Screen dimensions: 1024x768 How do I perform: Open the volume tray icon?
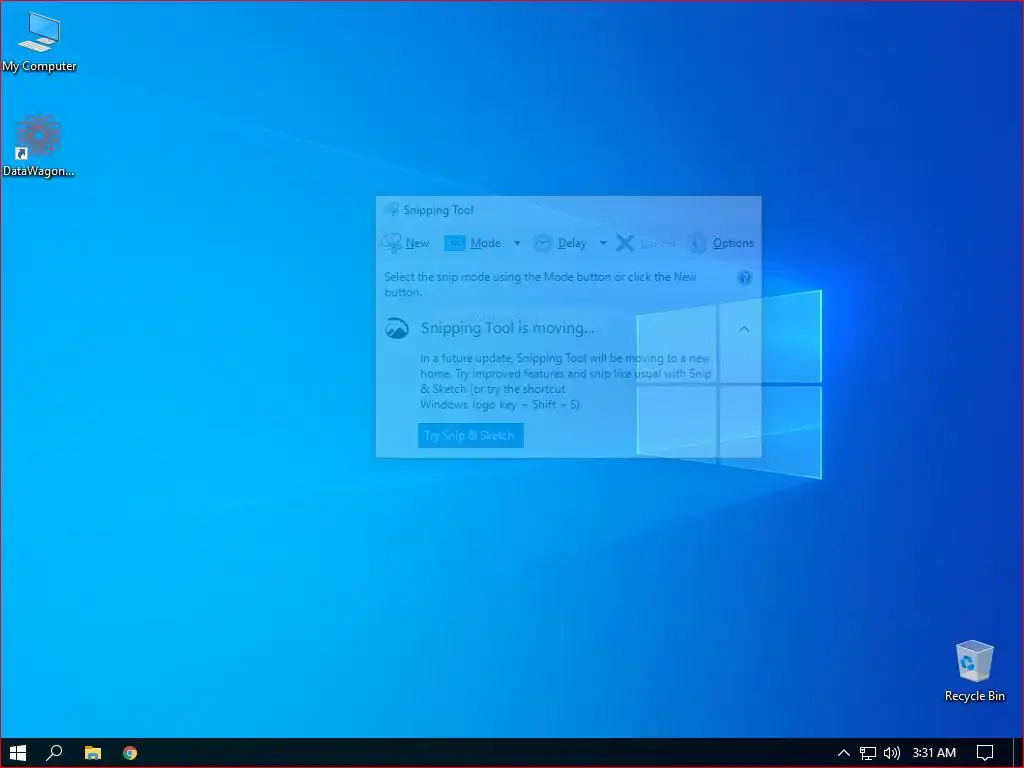point(891,753)
